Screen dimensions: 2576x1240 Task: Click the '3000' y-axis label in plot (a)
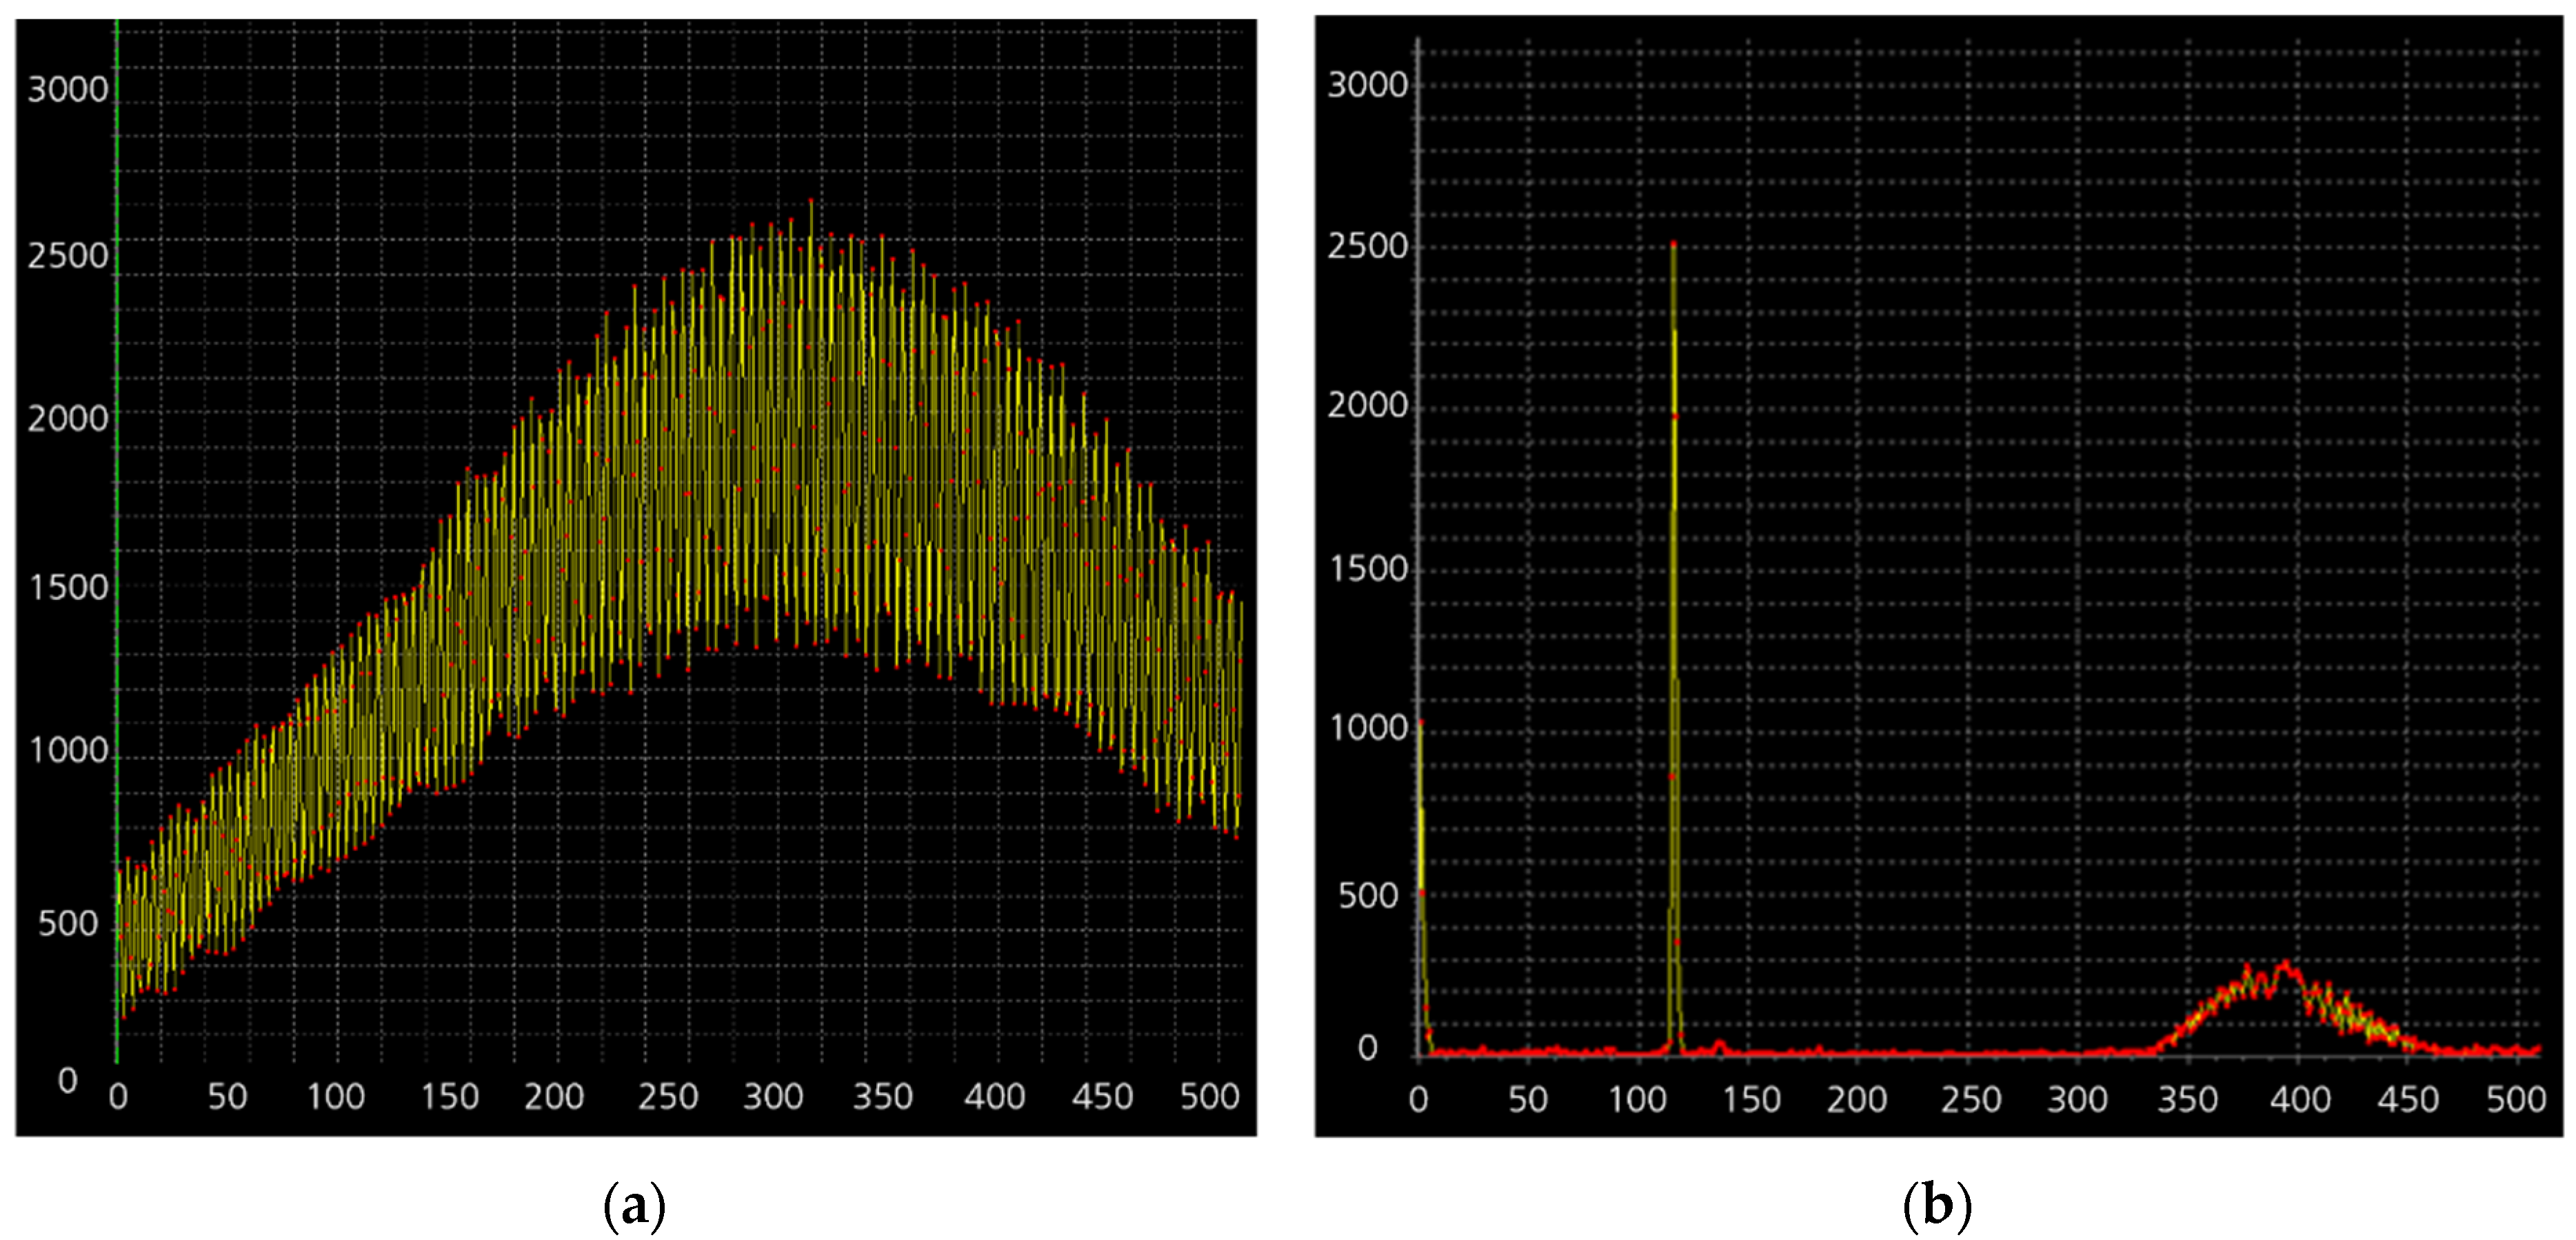point(68,90)
